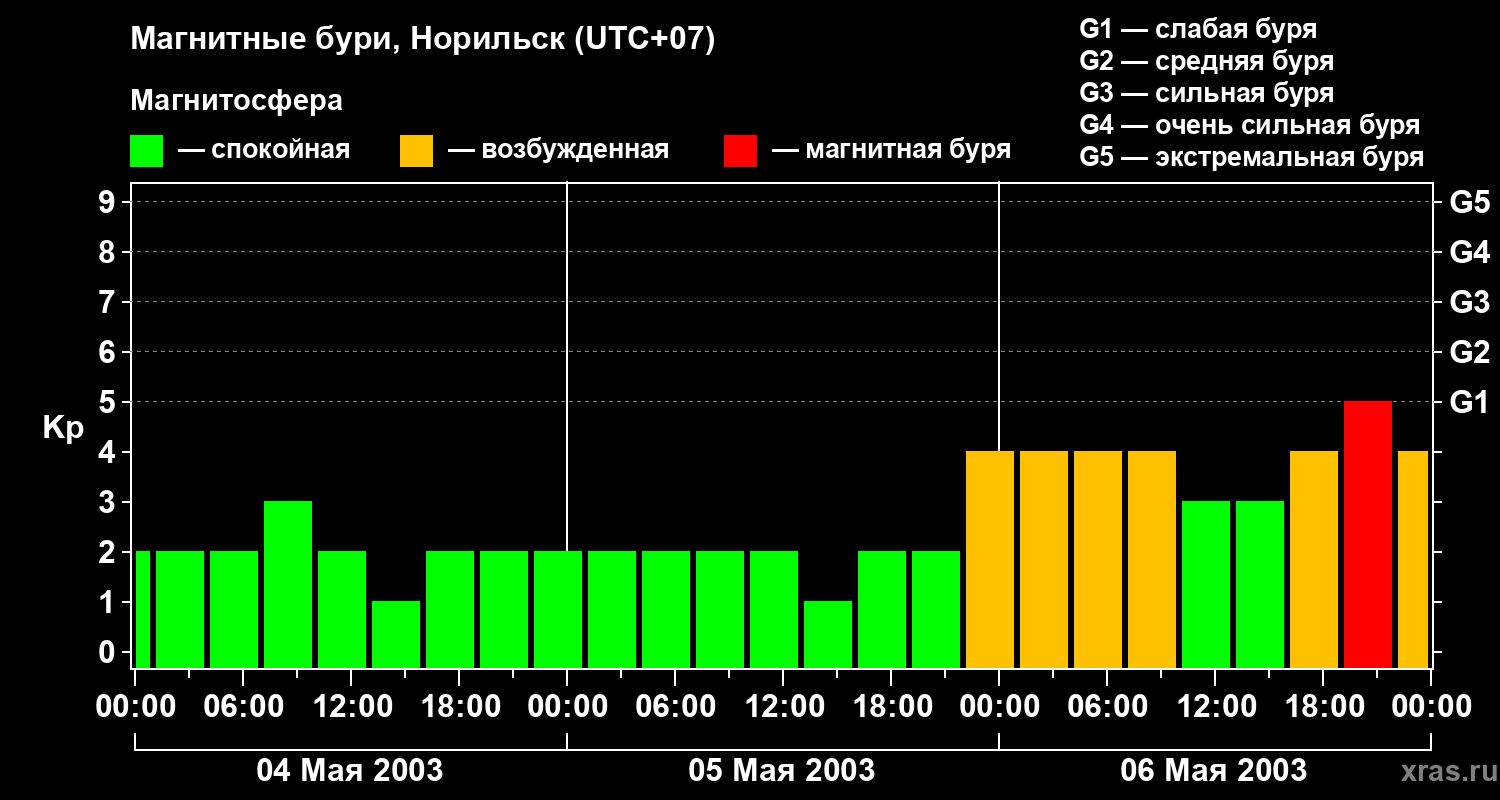Click the narrow first green bar at chart start
1500x800 pixels.
click(142, 609)
